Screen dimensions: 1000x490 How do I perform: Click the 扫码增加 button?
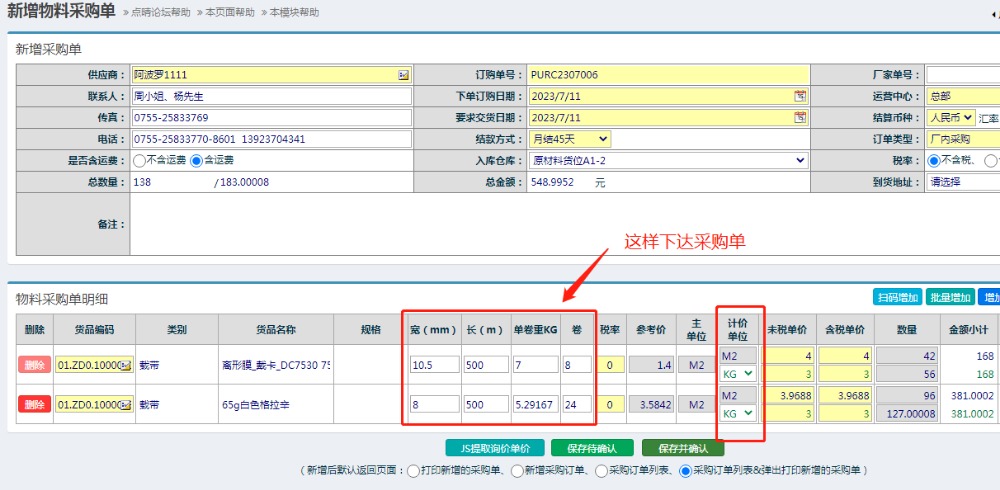(897, 297)
